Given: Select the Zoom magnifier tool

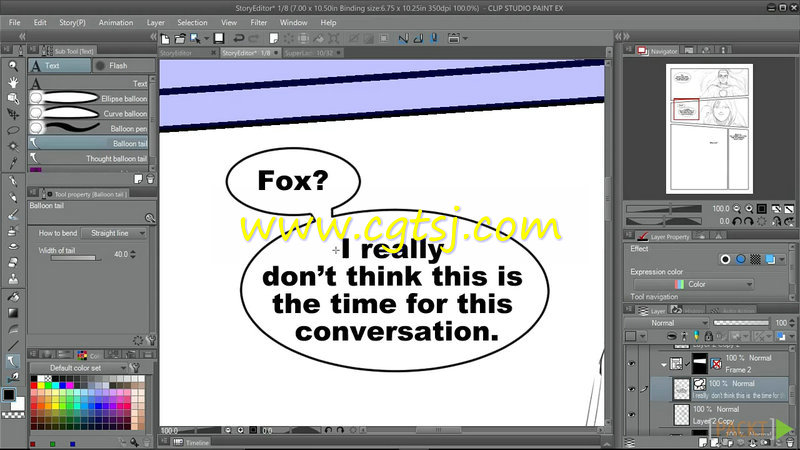Looking at the screenshot, I should tap(13, 66).
